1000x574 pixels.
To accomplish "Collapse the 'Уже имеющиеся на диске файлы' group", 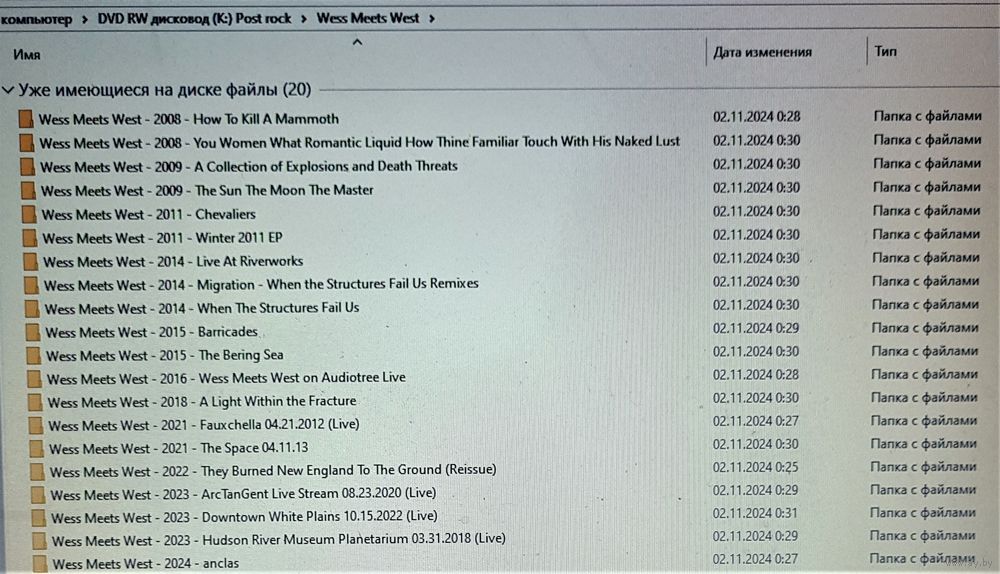I will (x=8, y=90).
